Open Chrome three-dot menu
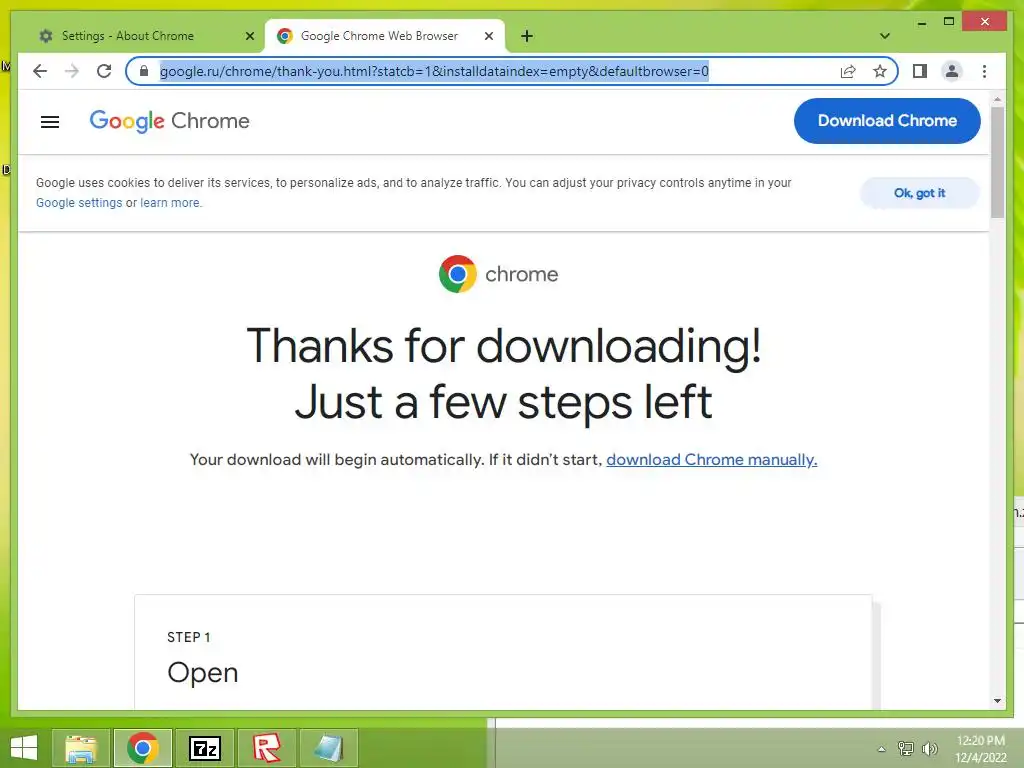This screenshot has height=768, width=1024. click(x=984, y=71)
